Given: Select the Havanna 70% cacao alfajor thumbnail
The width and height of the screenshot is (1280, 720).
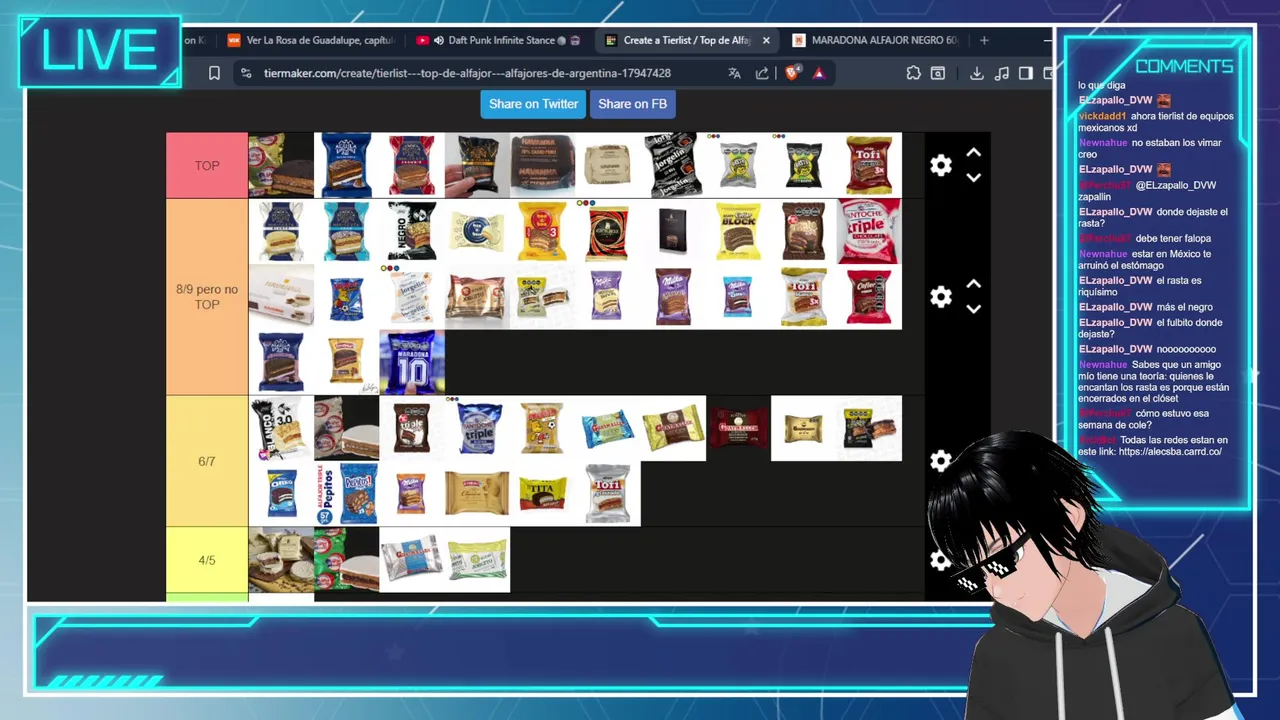Looking at the screenshot, I should (x=542, y=165).
